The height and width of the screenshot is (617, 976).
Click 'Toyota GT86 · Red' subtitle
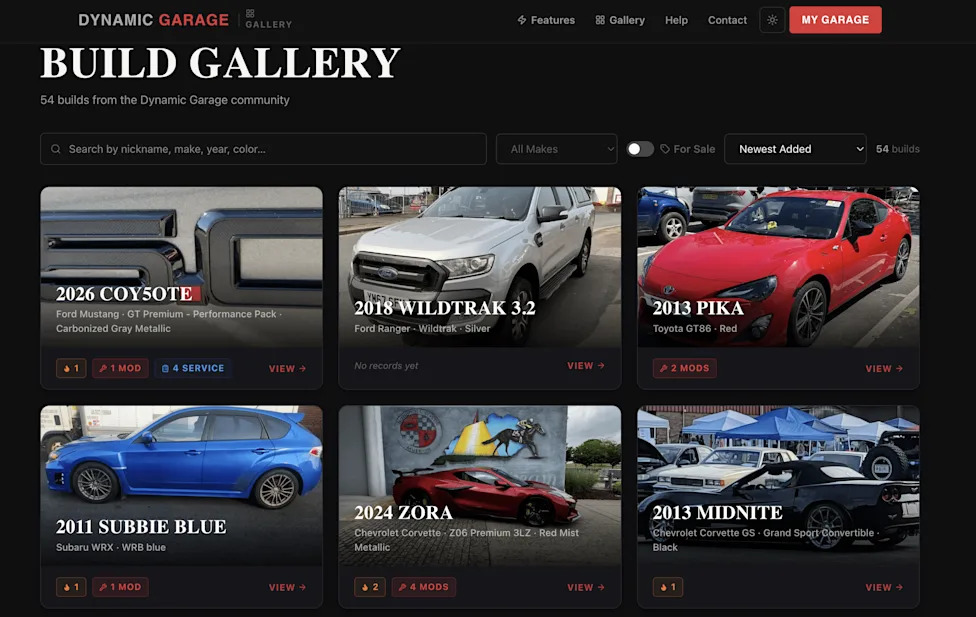tap(695, 329)
